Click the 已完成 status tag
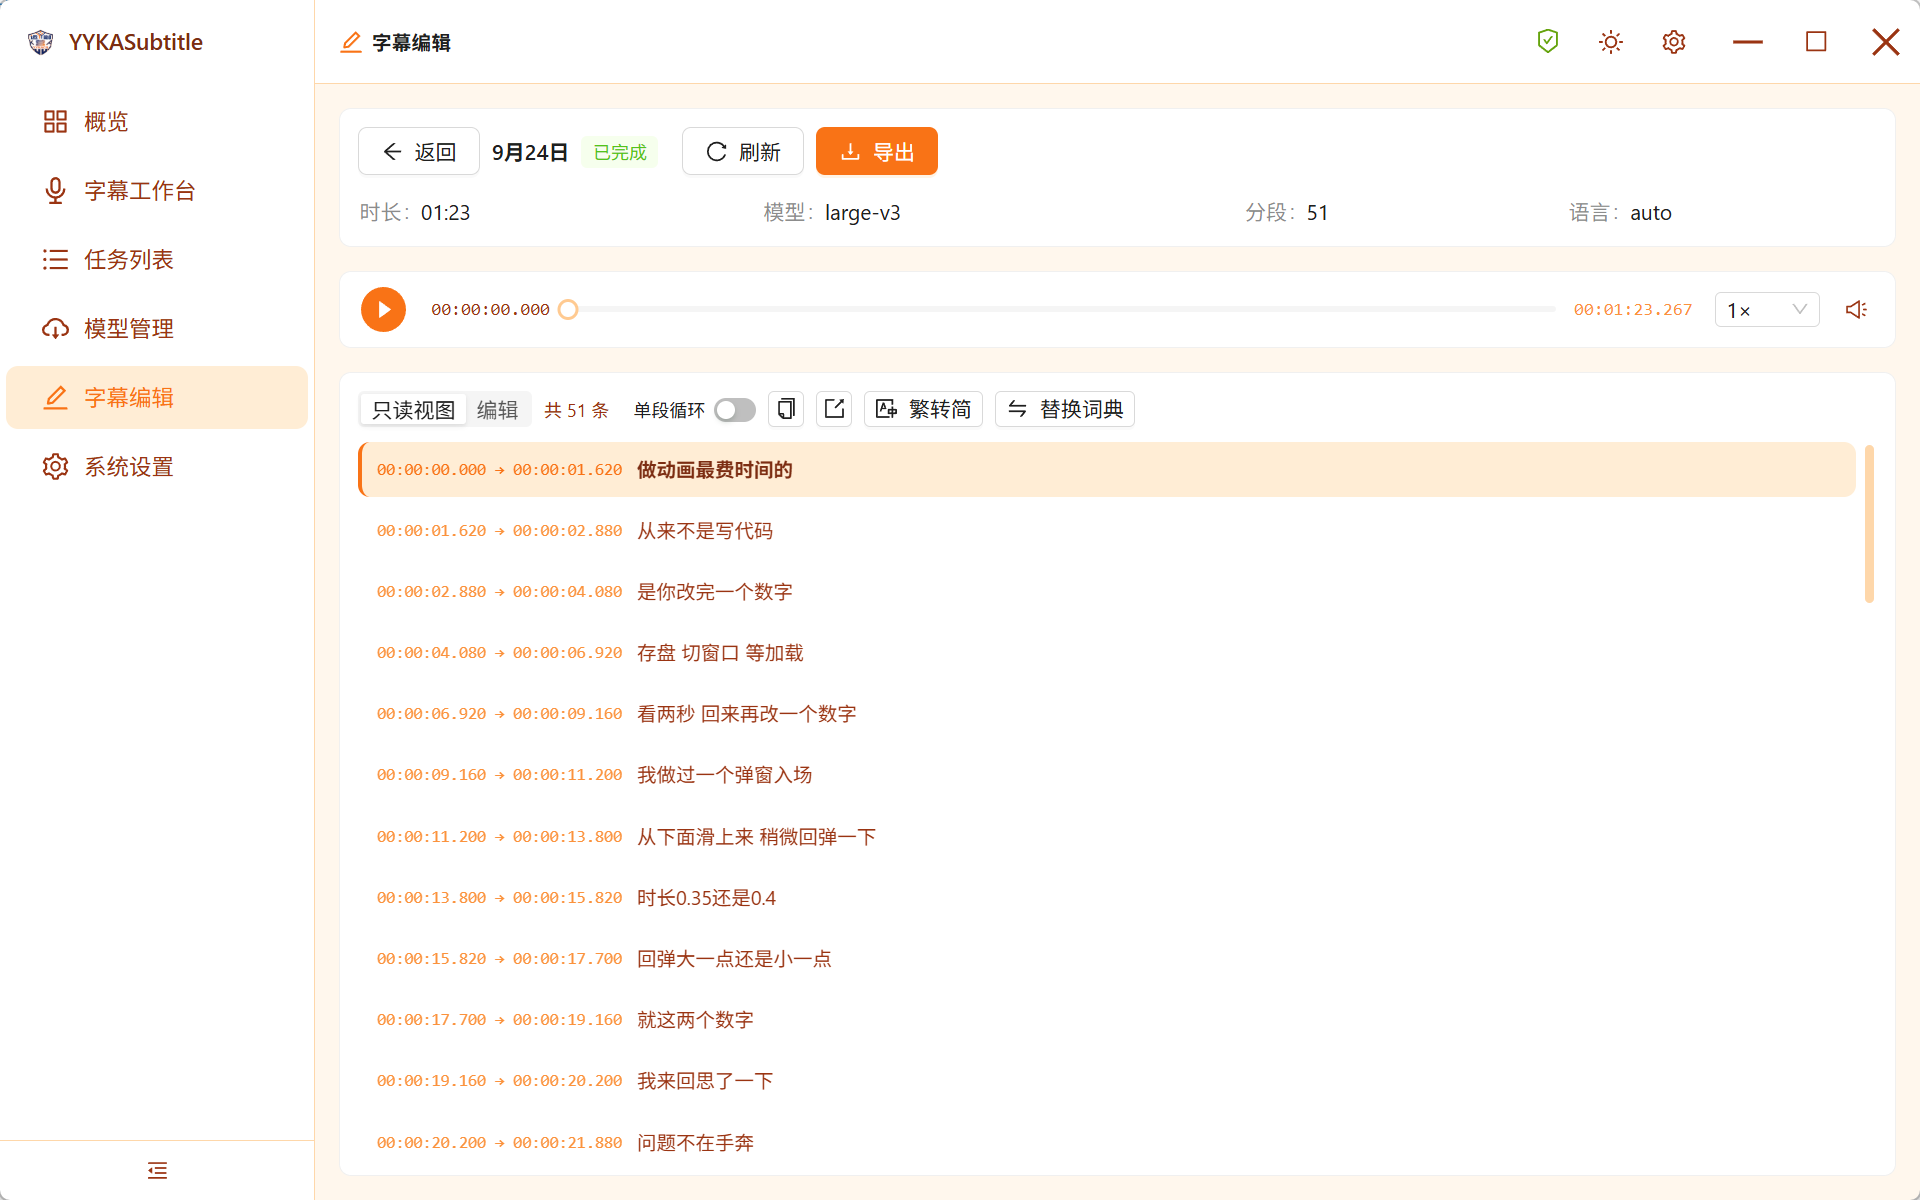1920x1200 pixels. [620, 152]
